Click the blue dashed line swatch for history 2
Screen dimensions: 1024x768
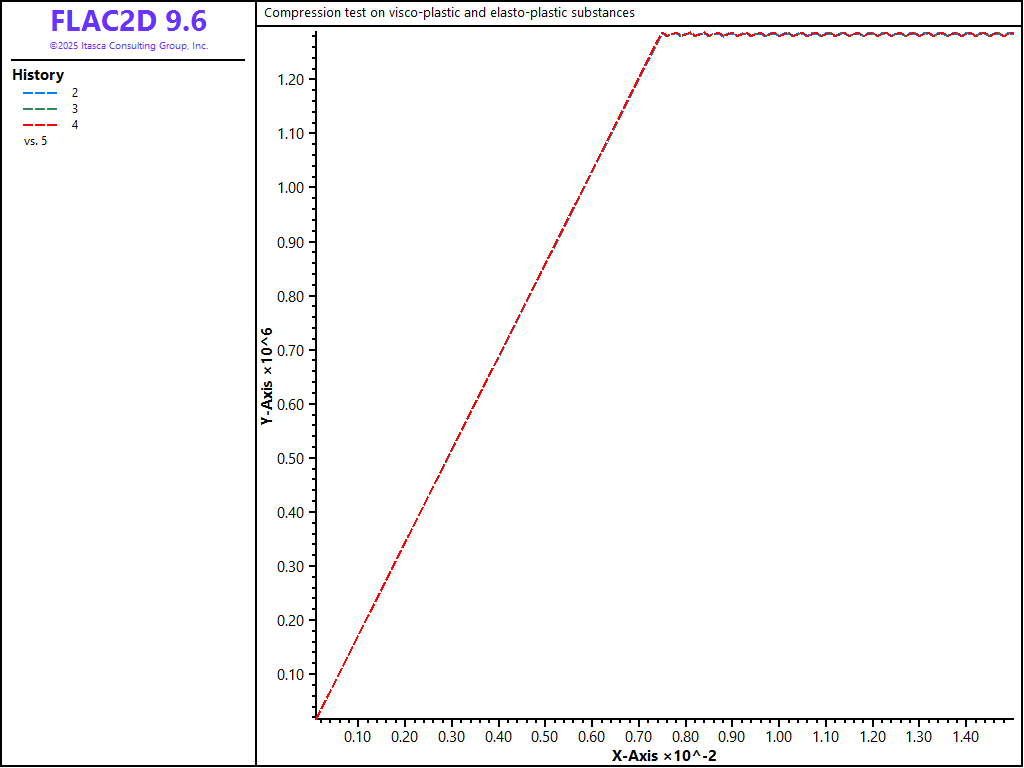(39, 93)
